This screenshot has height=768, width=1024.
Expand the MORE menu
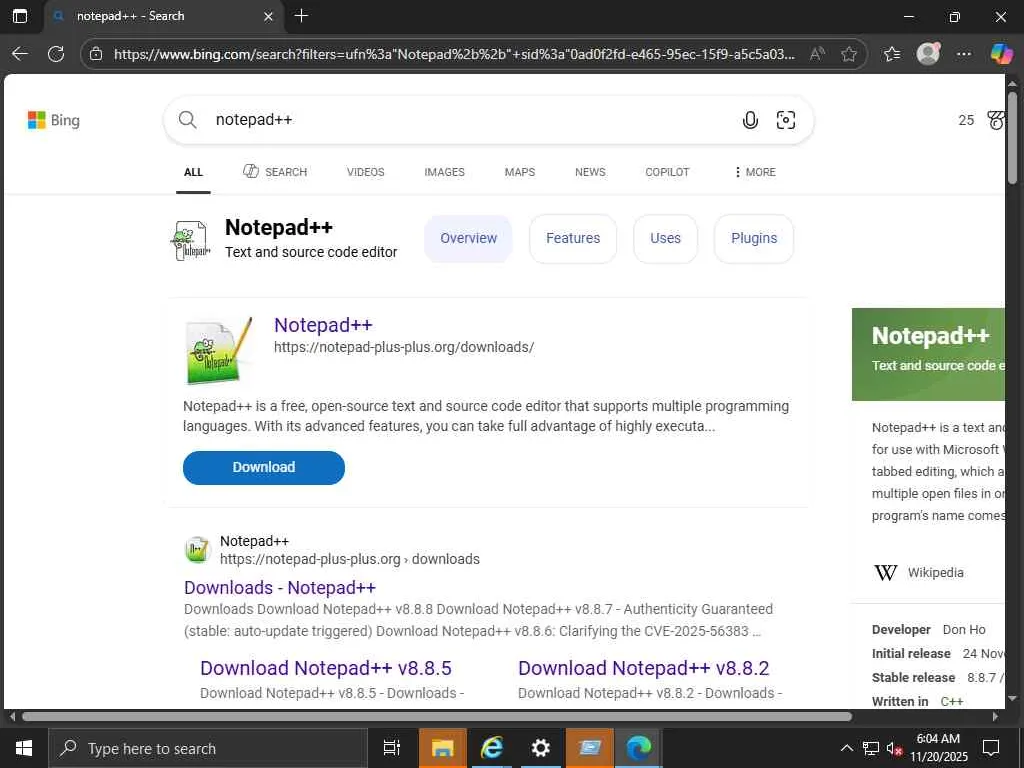point(755,172)
